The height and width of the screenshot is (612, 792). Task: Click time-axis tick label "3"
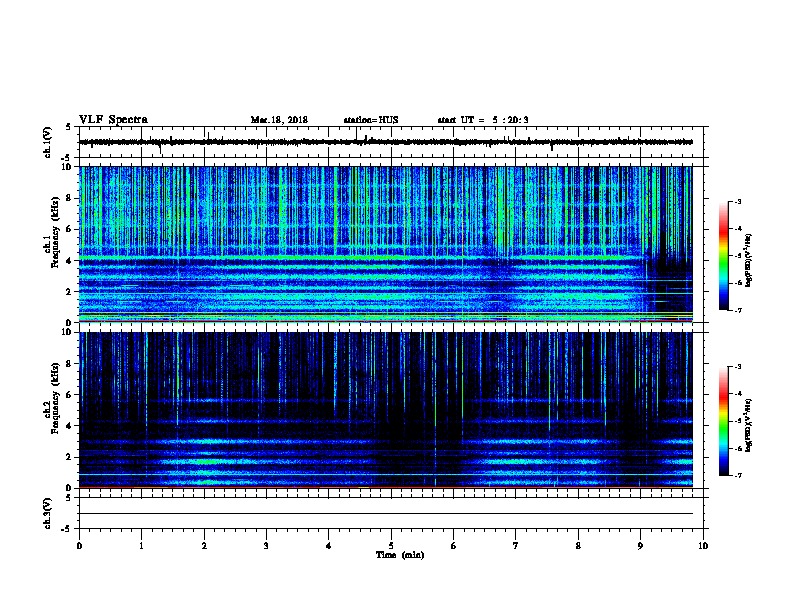(x=266, y=545)
